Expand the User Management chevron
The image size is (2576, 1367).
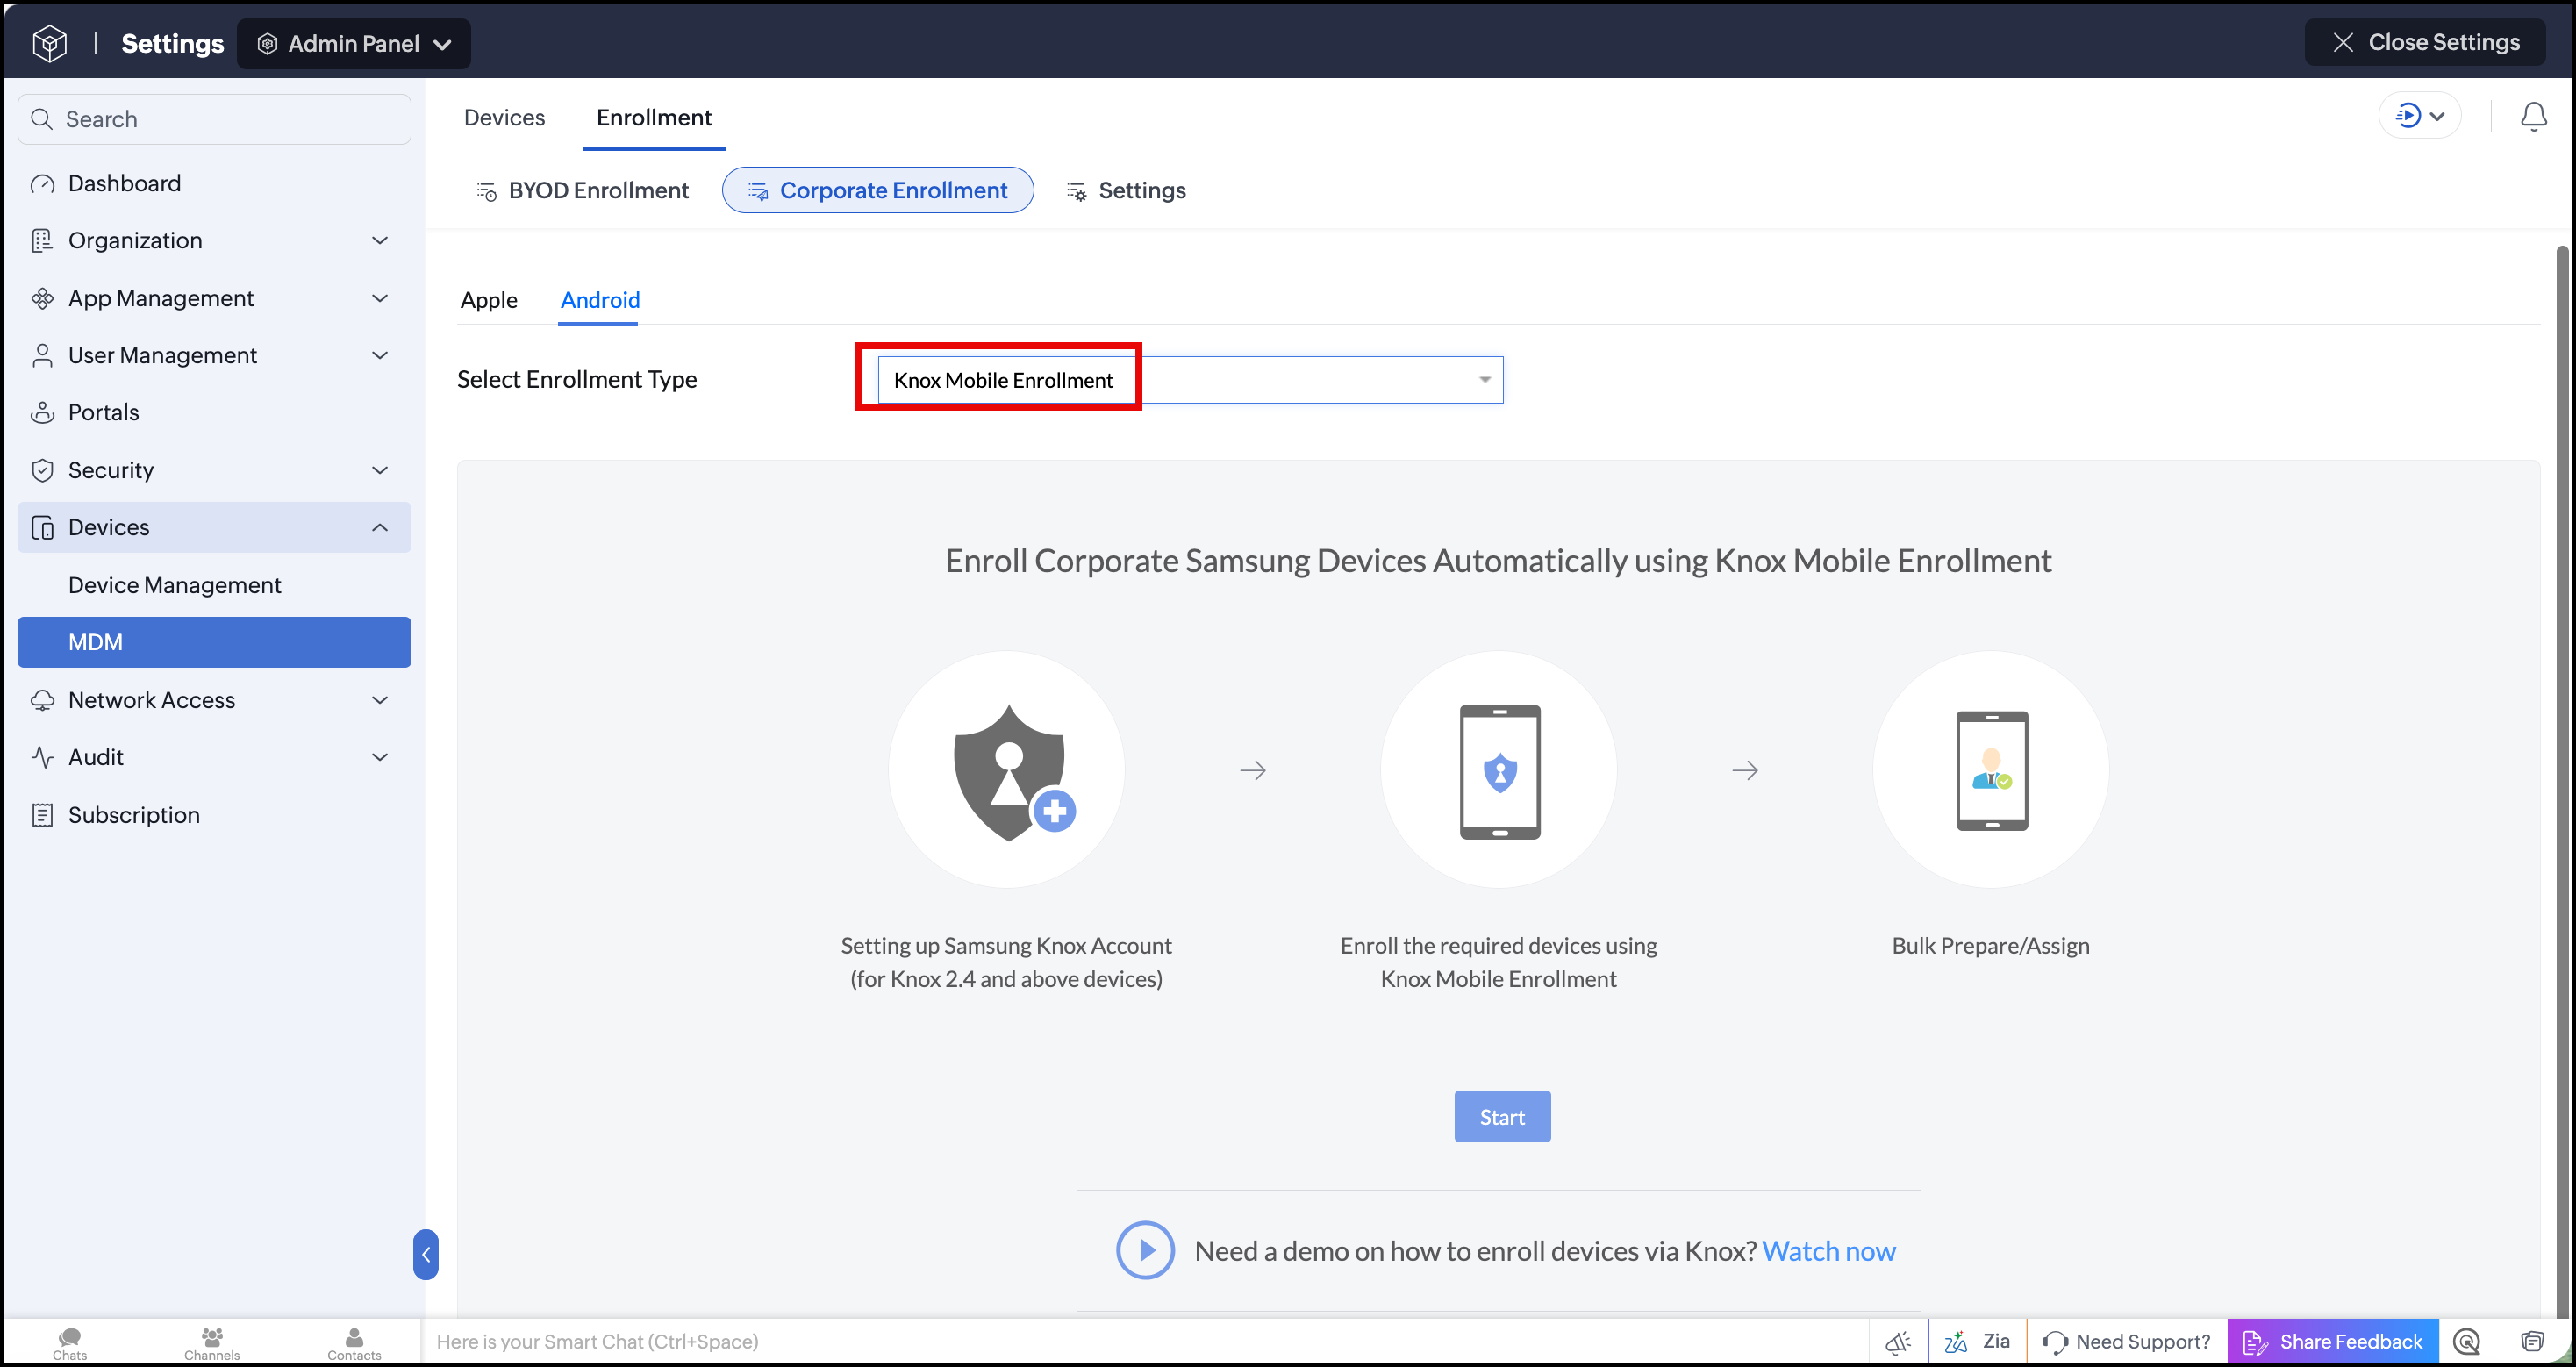tap(380, 356)
